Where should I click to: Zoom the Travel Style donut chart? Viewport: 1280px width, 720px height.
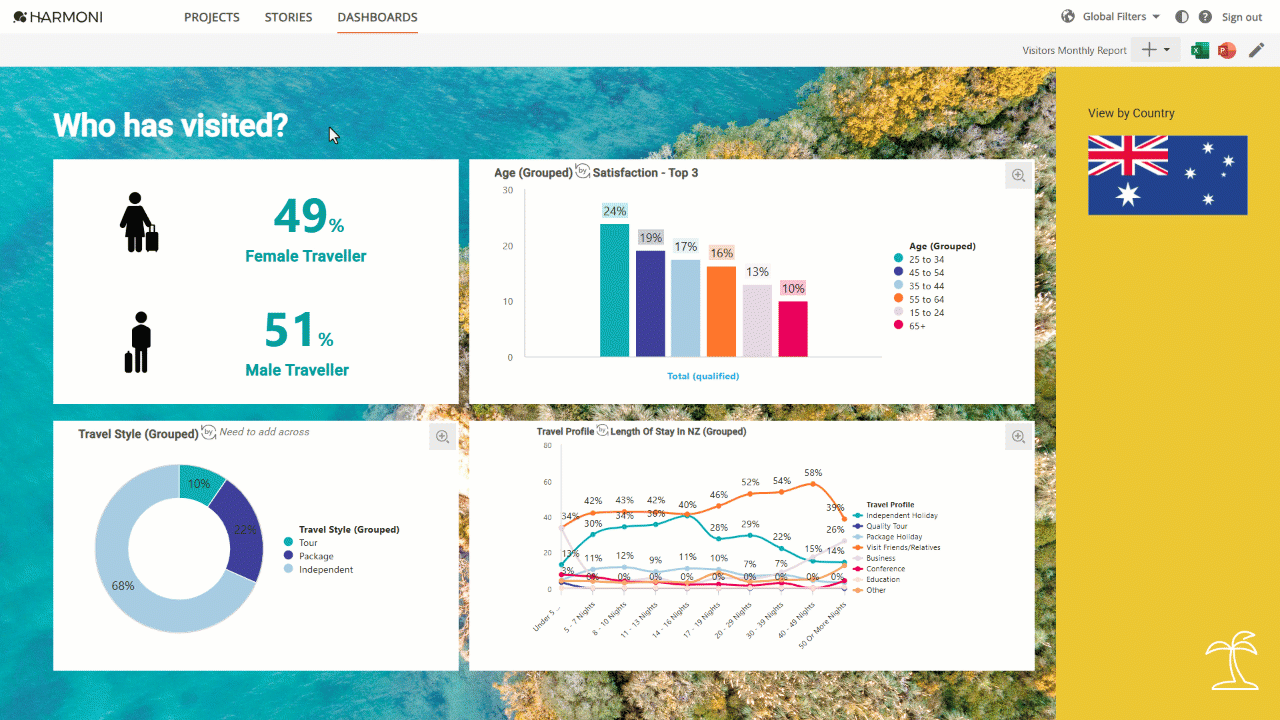tap(442, 436)
